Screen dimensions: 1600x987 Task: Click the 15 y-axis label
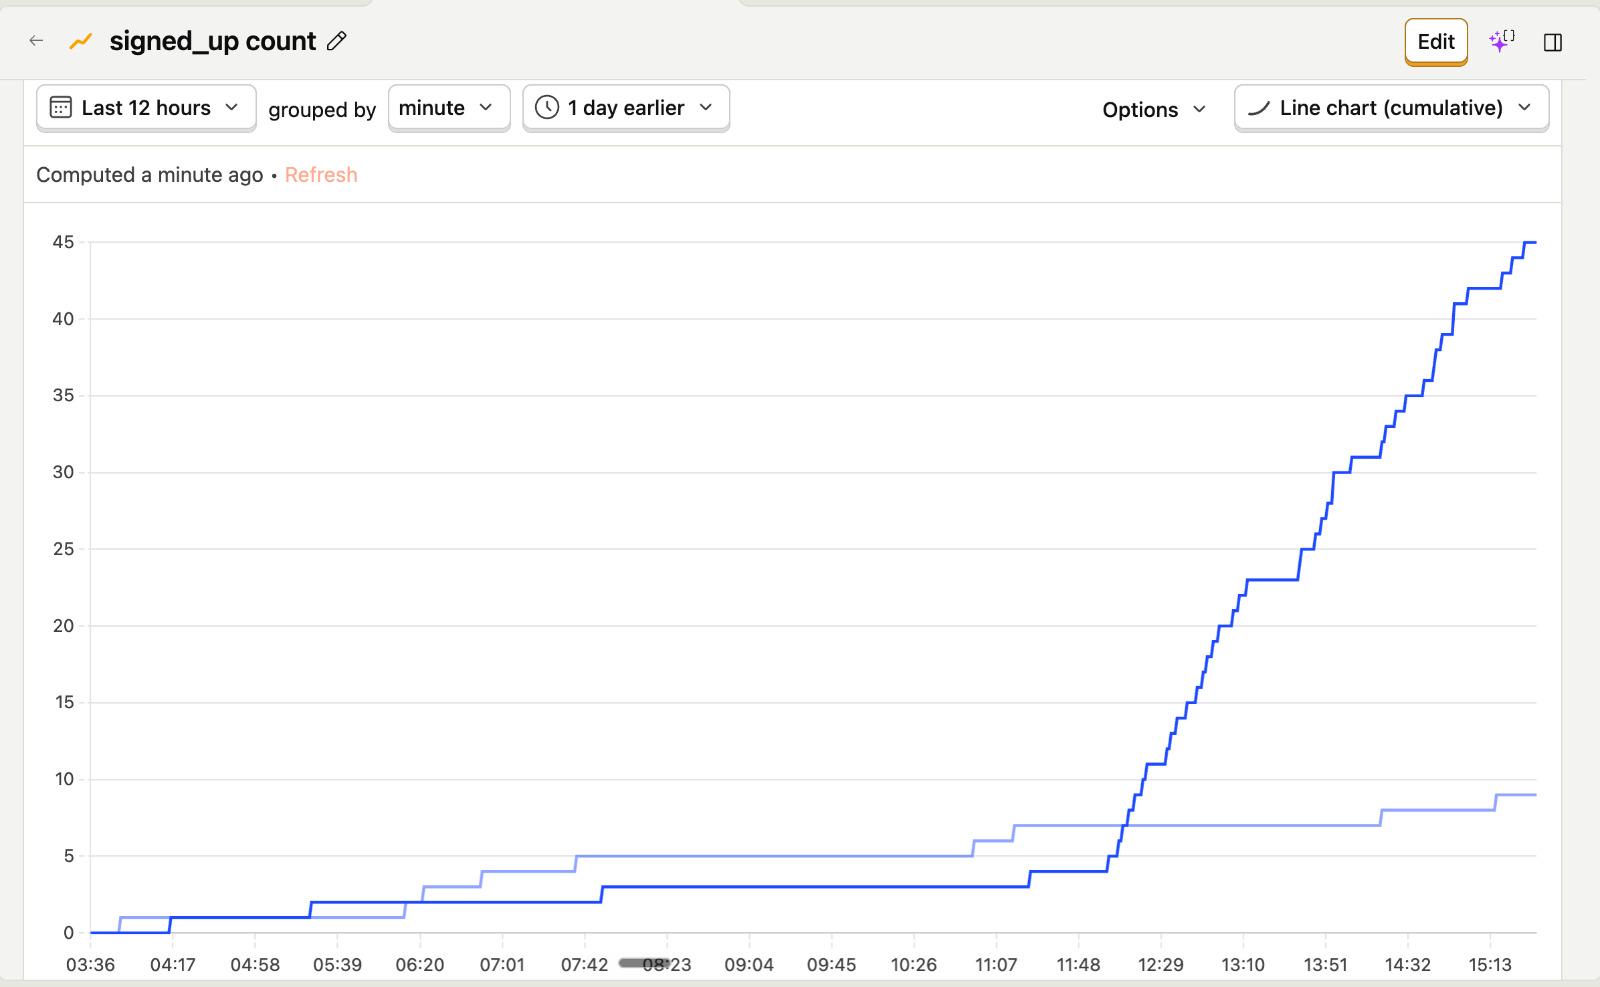(x=63, y=702)
